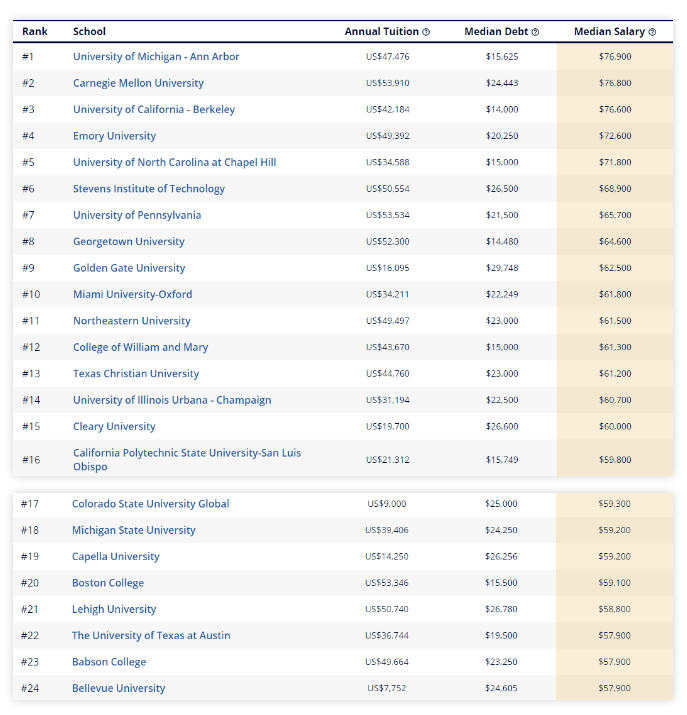The image size is (687, 715).
Task: Click tuition value US$50,740
Action: [x=387, y=610]
